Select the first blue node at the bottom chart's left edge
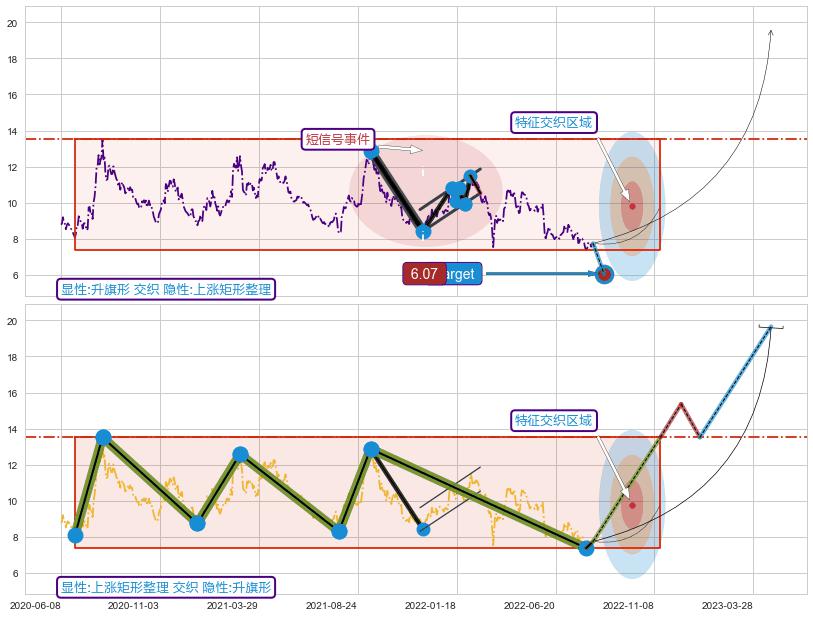This screenshot has height=617, width=813. tap(75, 535)
